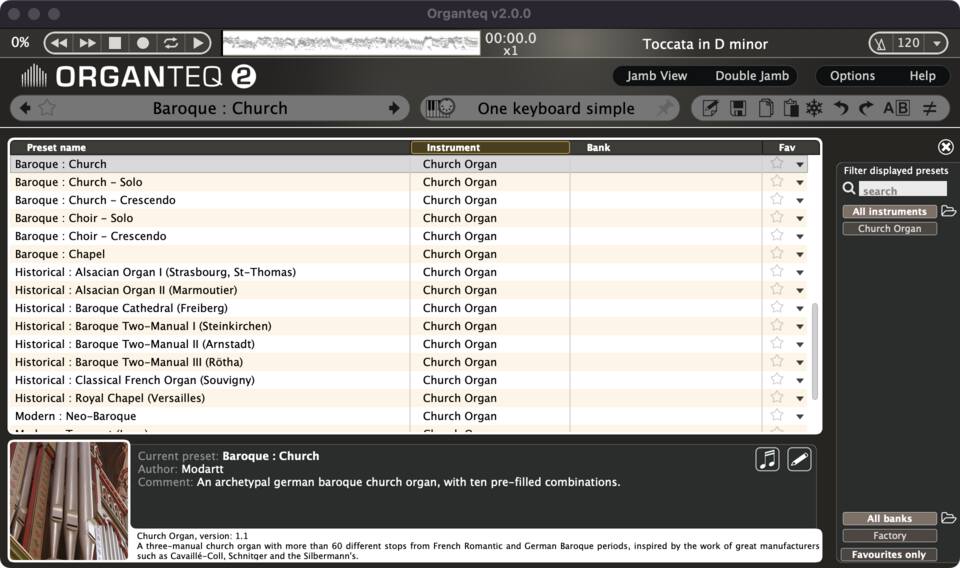
Task: Click the A/B compare icon
Action: 896,108
